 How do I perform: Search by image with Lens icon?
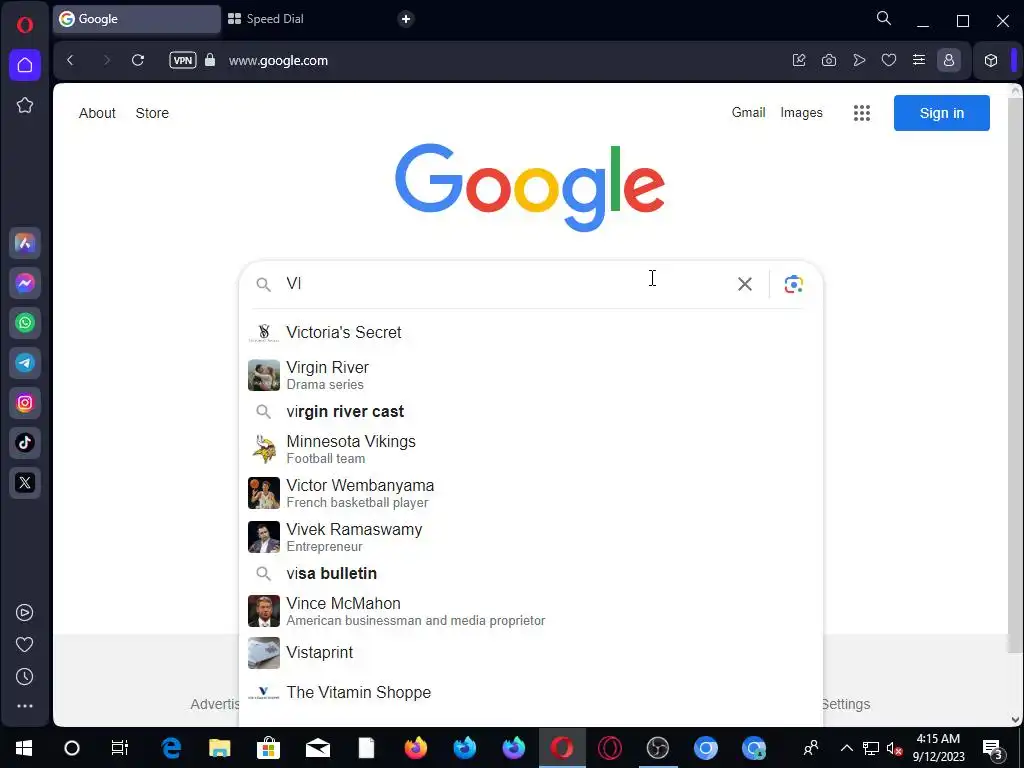(x=793, y=284)
